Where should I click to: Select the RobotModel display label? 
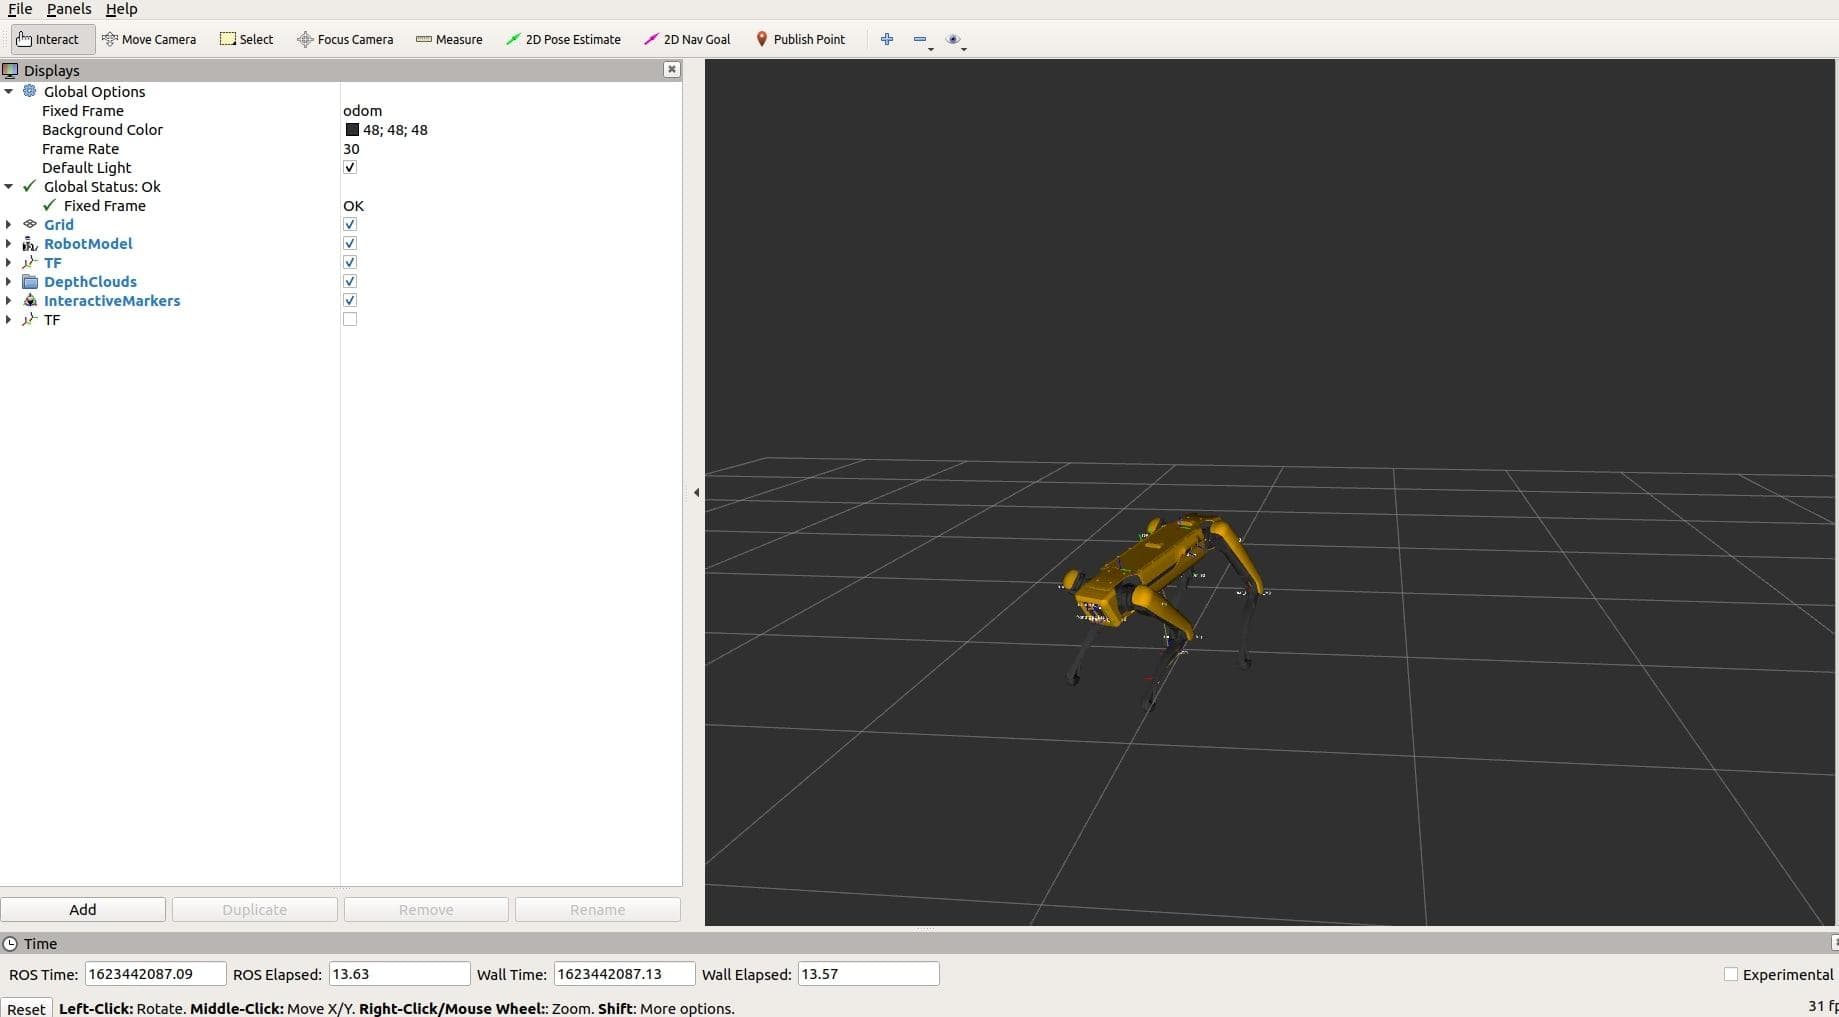88,243
